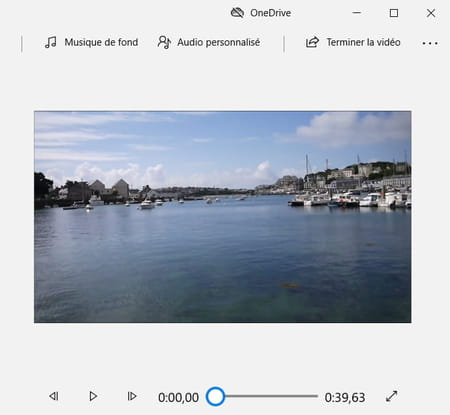Image resolution: width=450 pixels, height=415 pixels.
Task: Minimize the video editor window
Action: coord(357,13)
